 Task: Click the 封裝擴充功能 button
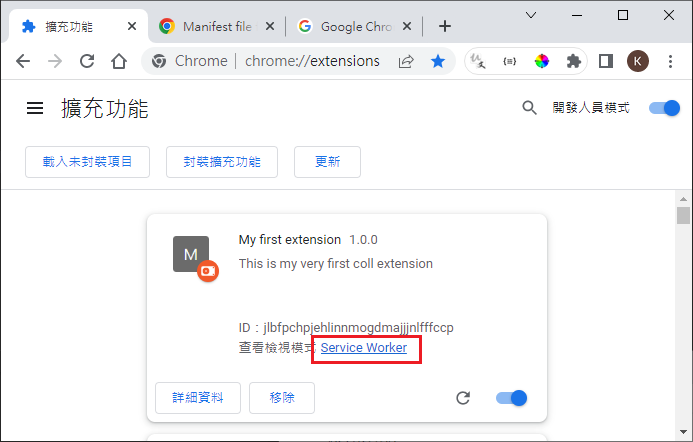tap(221, 161)
